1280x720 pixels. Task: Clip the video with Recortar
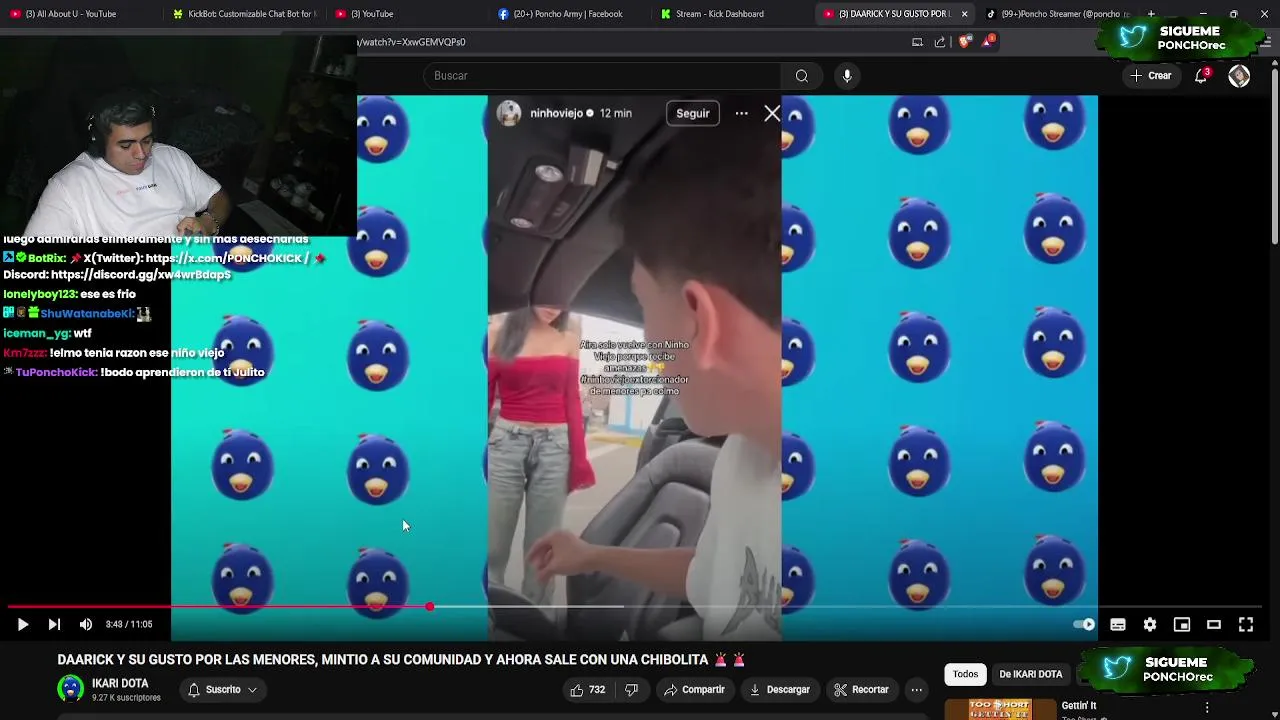(861, 689)
